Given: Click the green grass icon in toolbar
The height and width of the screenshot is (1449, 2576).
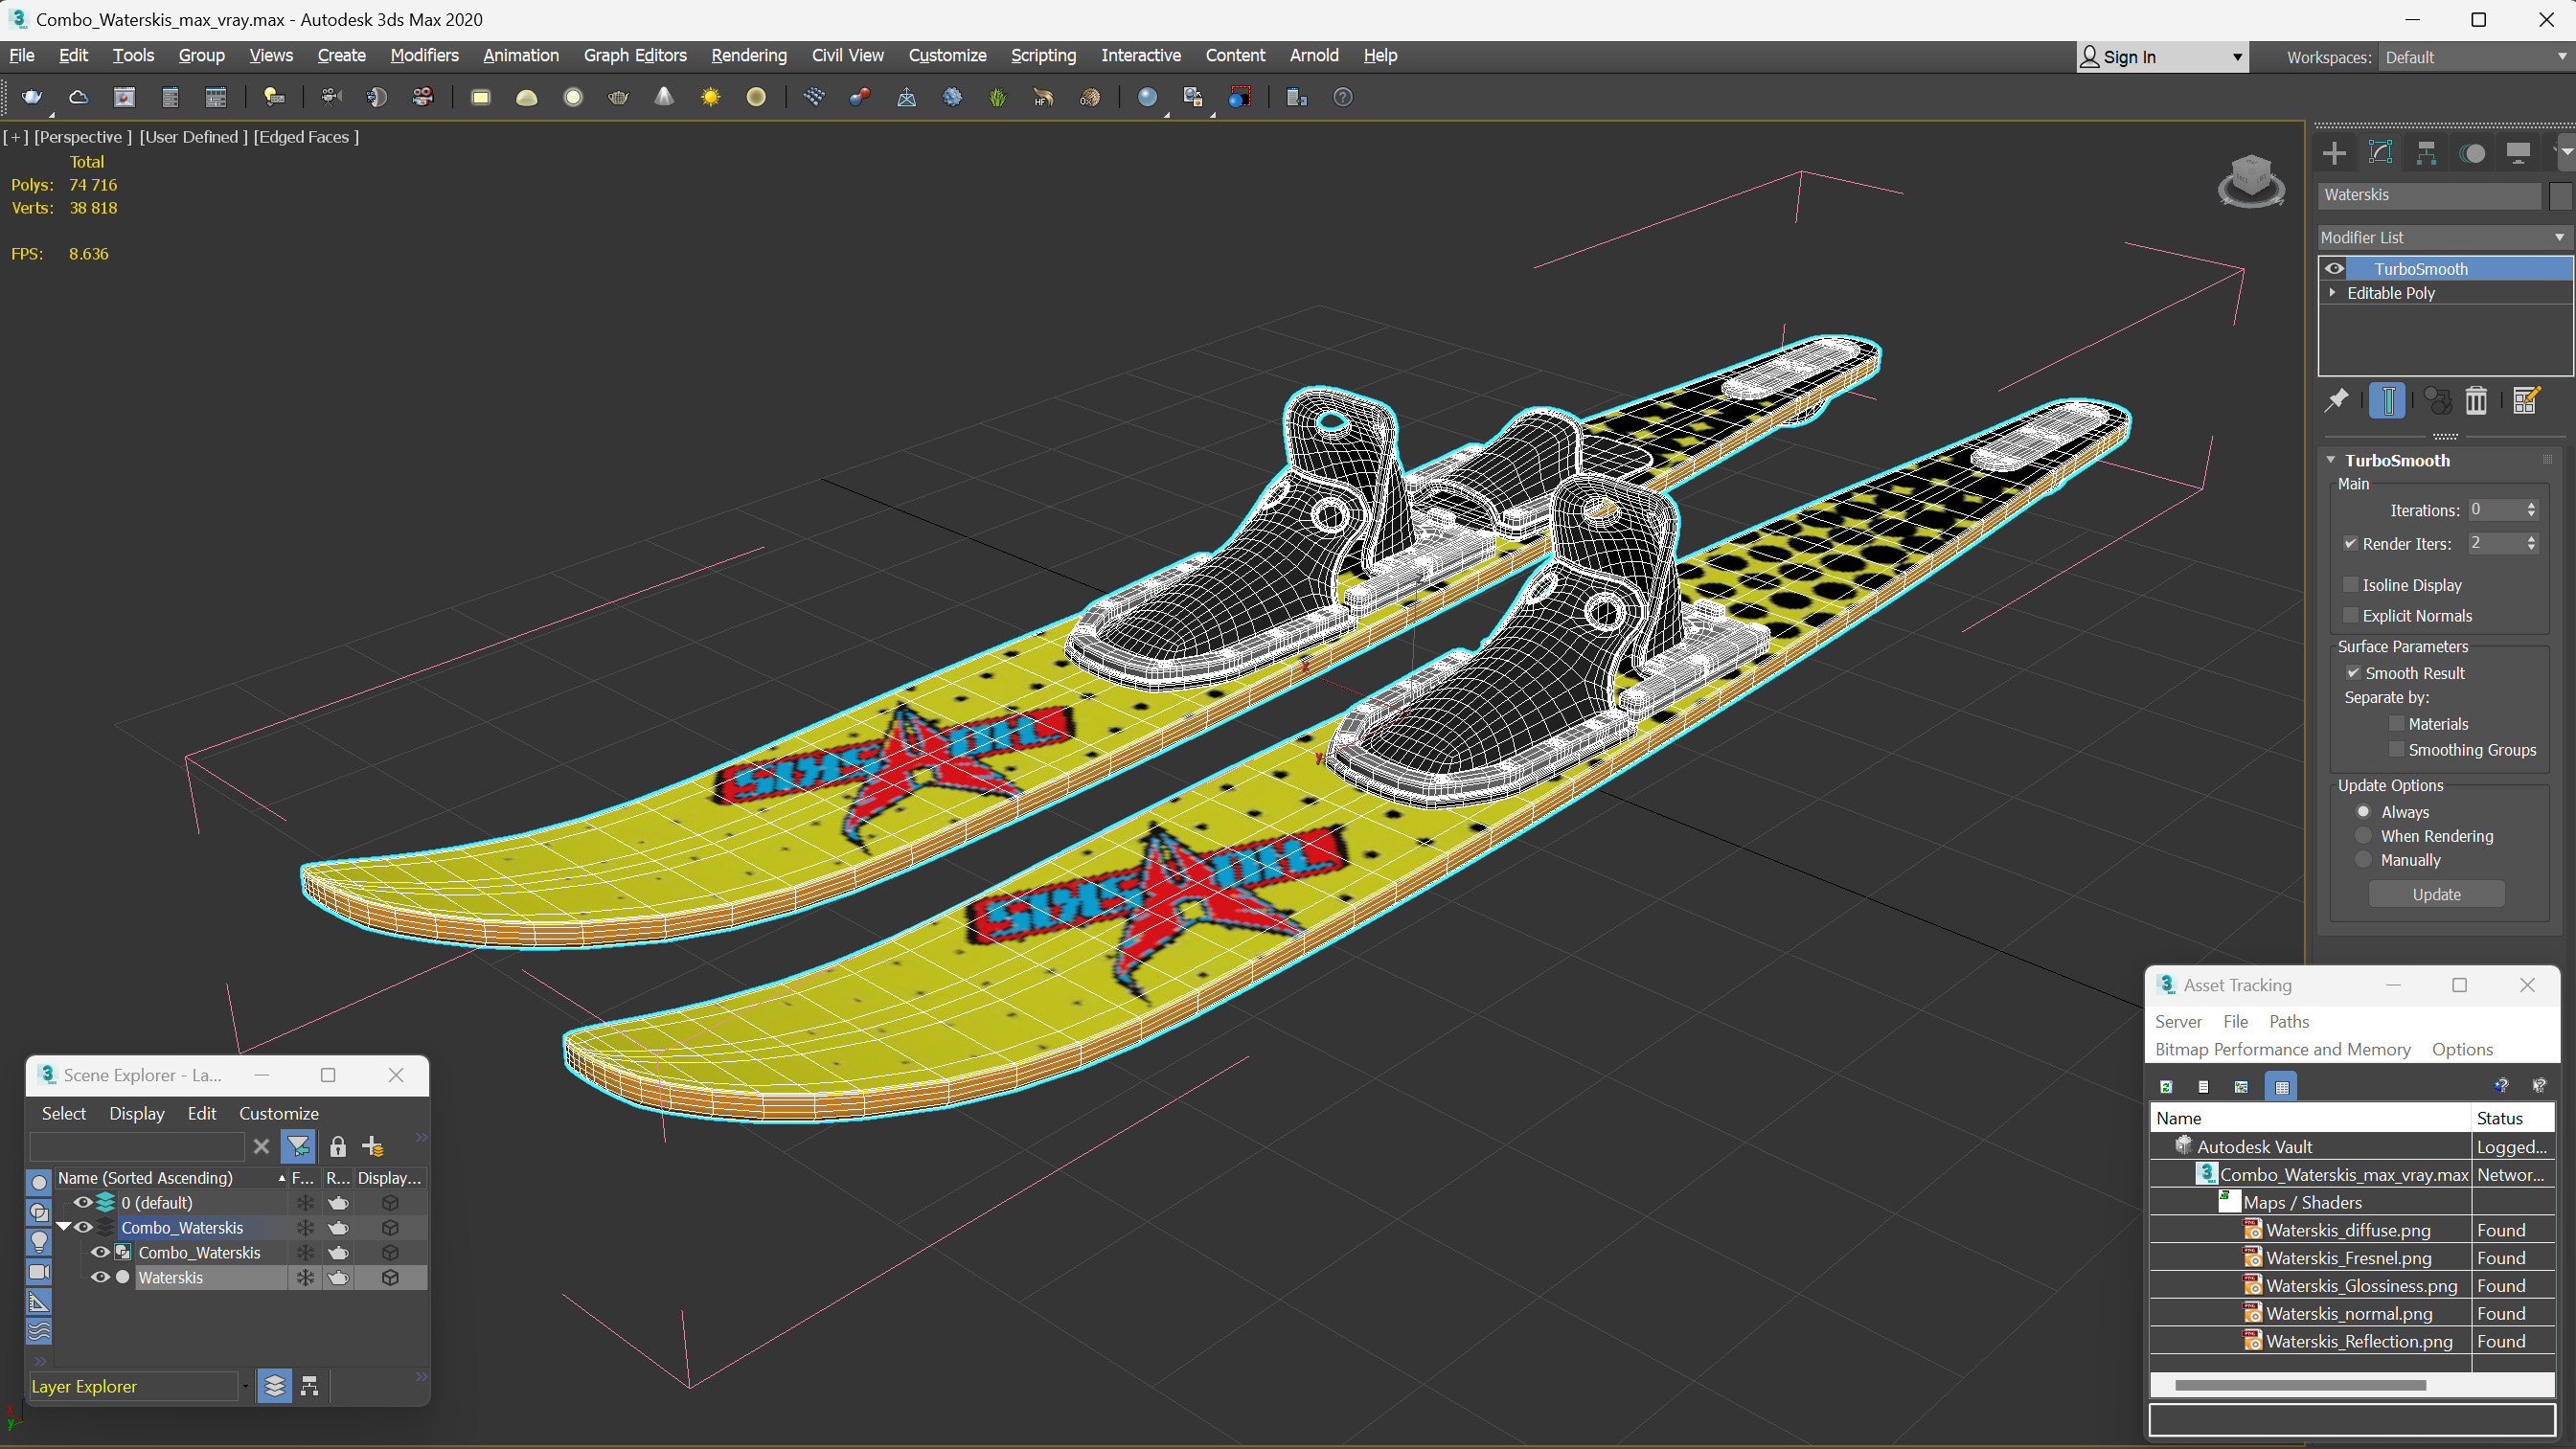Looking at the screenshot, I should (998, 97).
